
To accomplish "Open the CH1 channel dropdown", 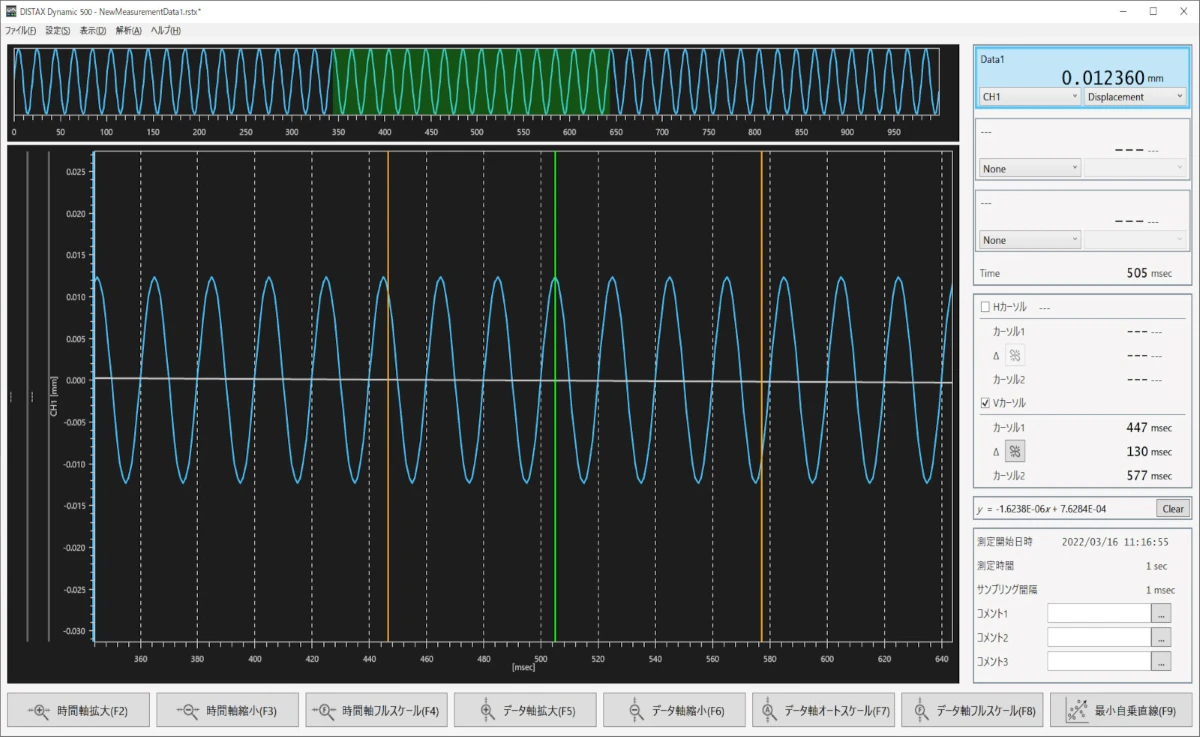I will point(1030,97).
